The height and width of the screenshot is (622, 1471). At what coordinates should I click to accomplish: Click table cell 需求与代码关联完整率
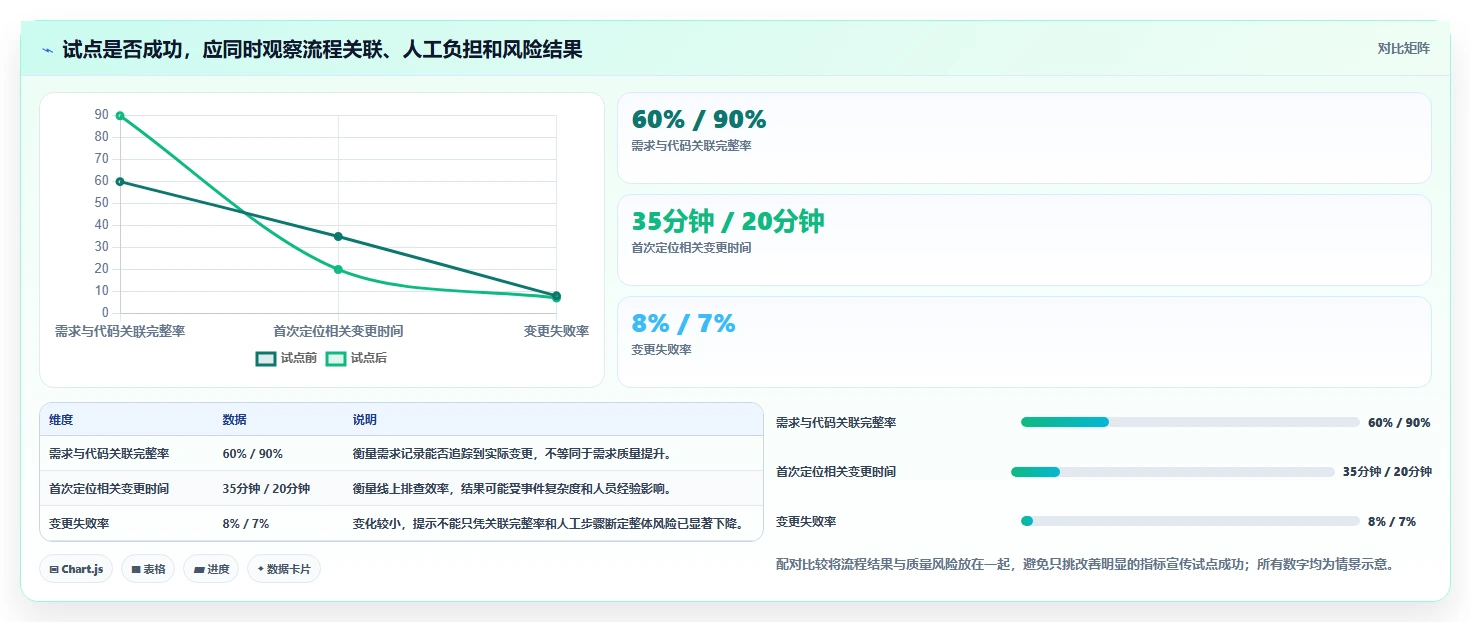[x=109, y=454]
